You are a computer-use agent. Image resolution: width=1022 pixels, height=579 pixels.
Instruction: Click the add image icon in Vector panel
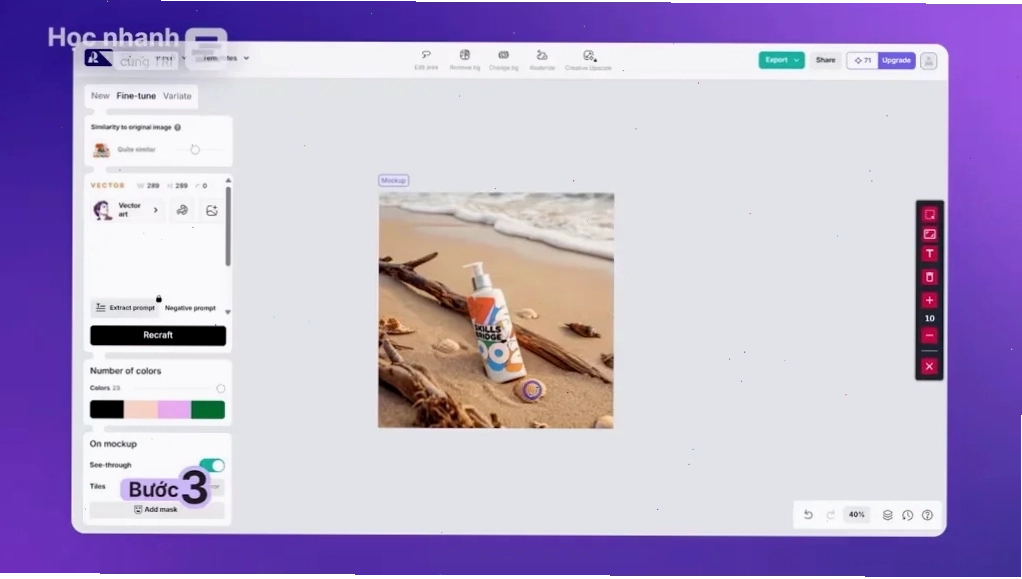tap(212, 210)
